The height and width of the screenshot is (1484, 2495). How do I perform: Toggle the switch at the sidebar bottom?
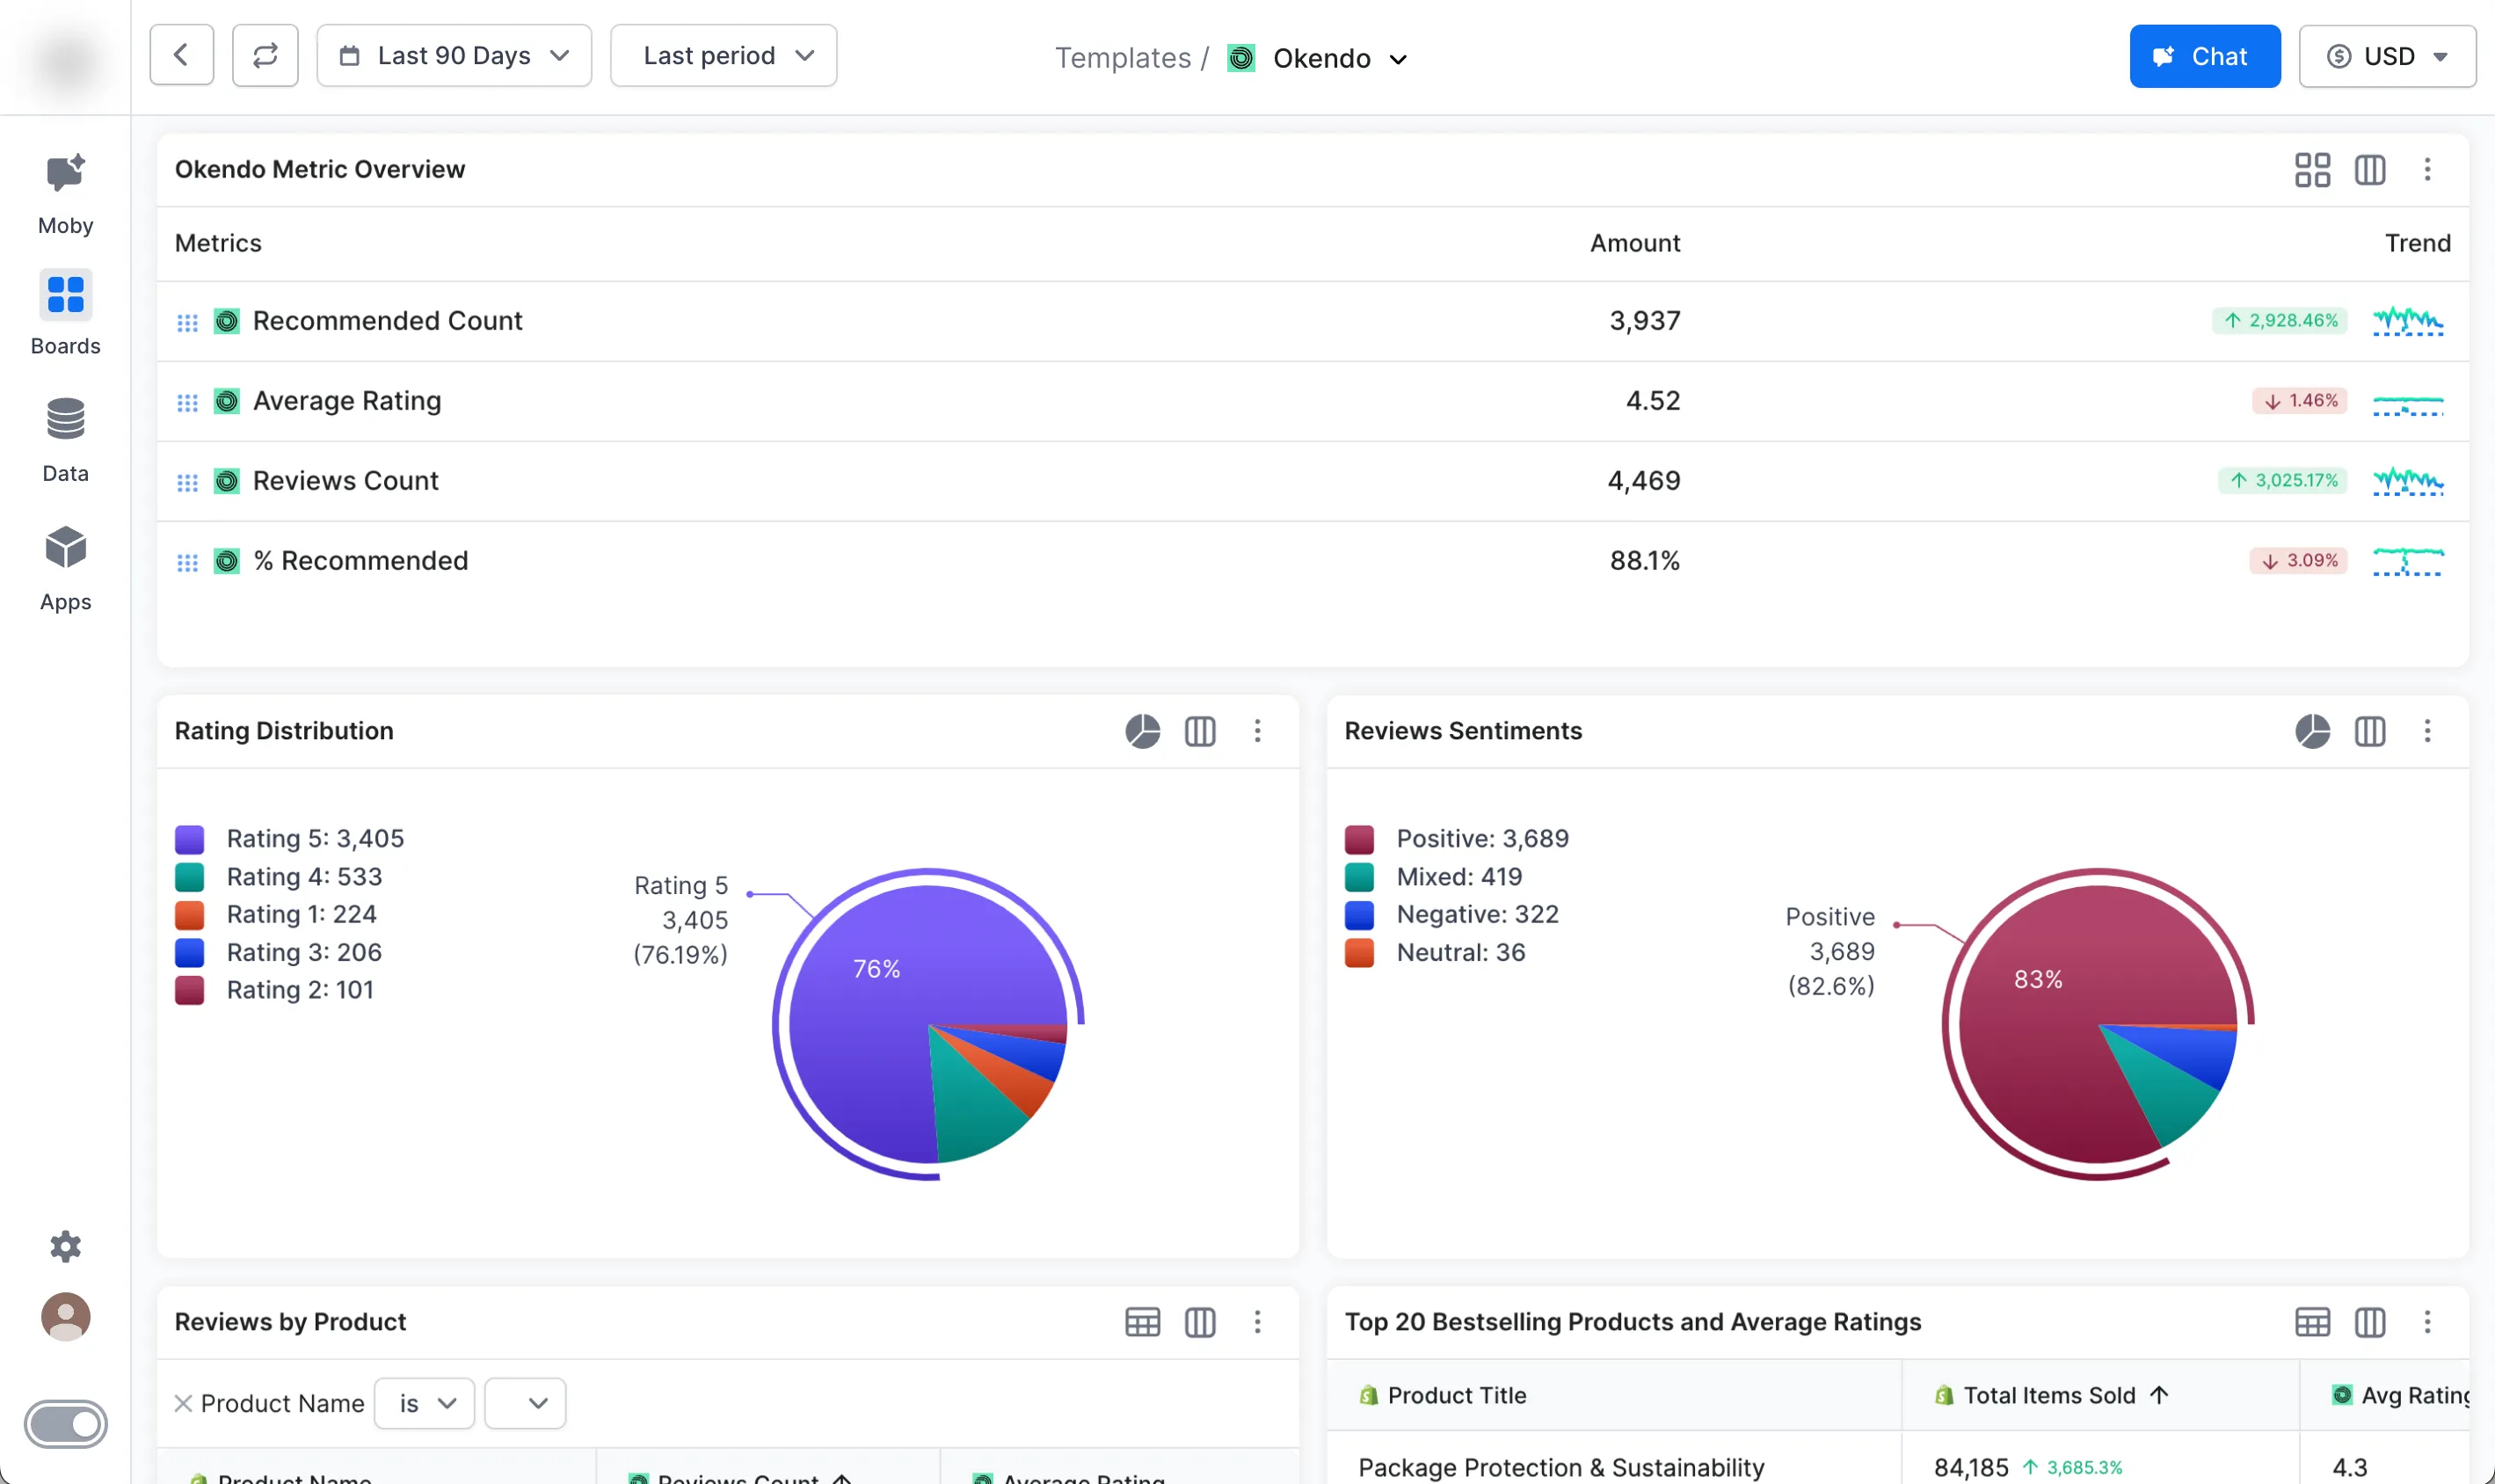coord(65,1423)
